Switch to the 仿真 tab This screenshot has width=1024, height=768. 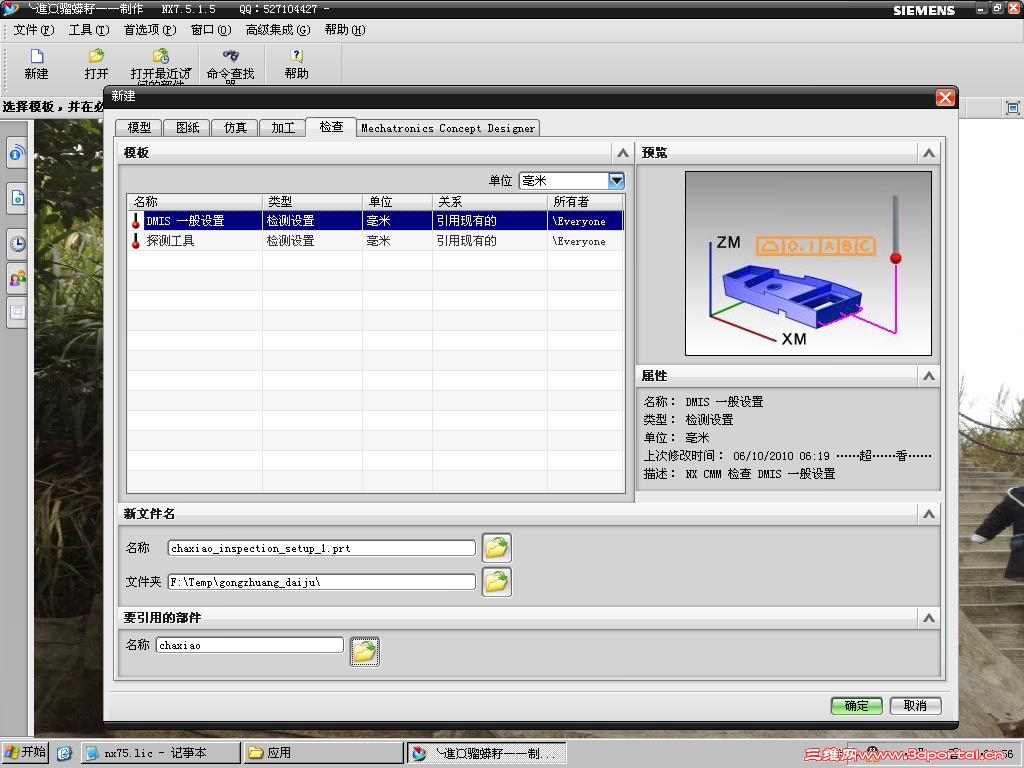coord(235,128)
